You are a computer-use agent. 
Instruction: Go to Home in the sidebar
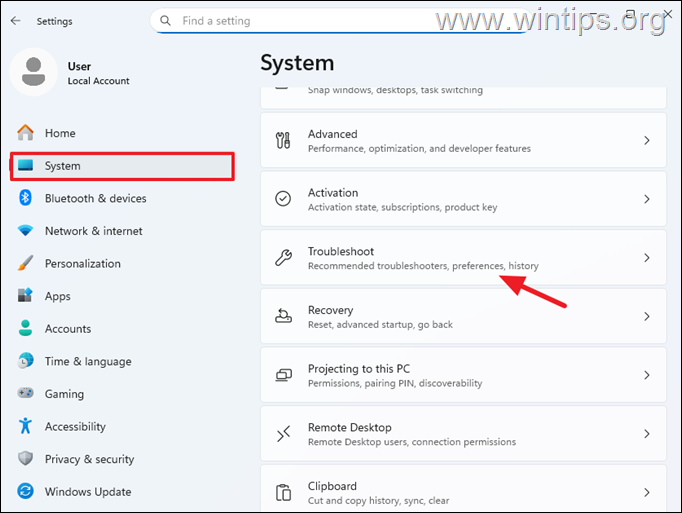(122, 133)
